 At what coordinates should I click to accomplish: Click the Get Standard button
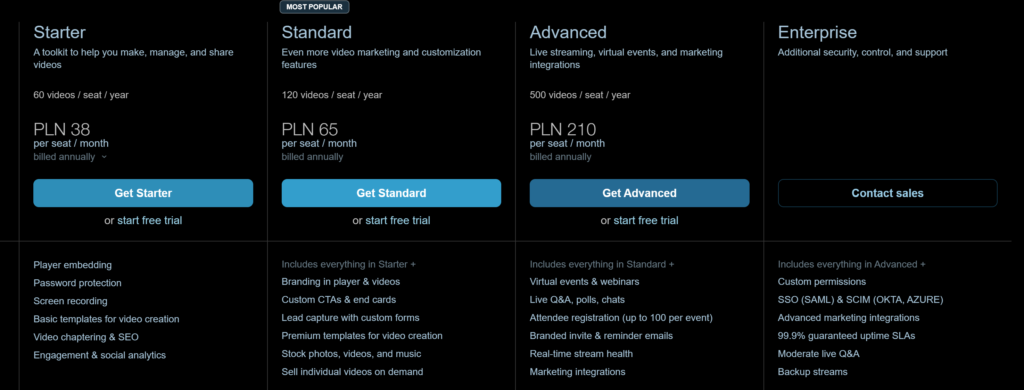tap(391, 193)
